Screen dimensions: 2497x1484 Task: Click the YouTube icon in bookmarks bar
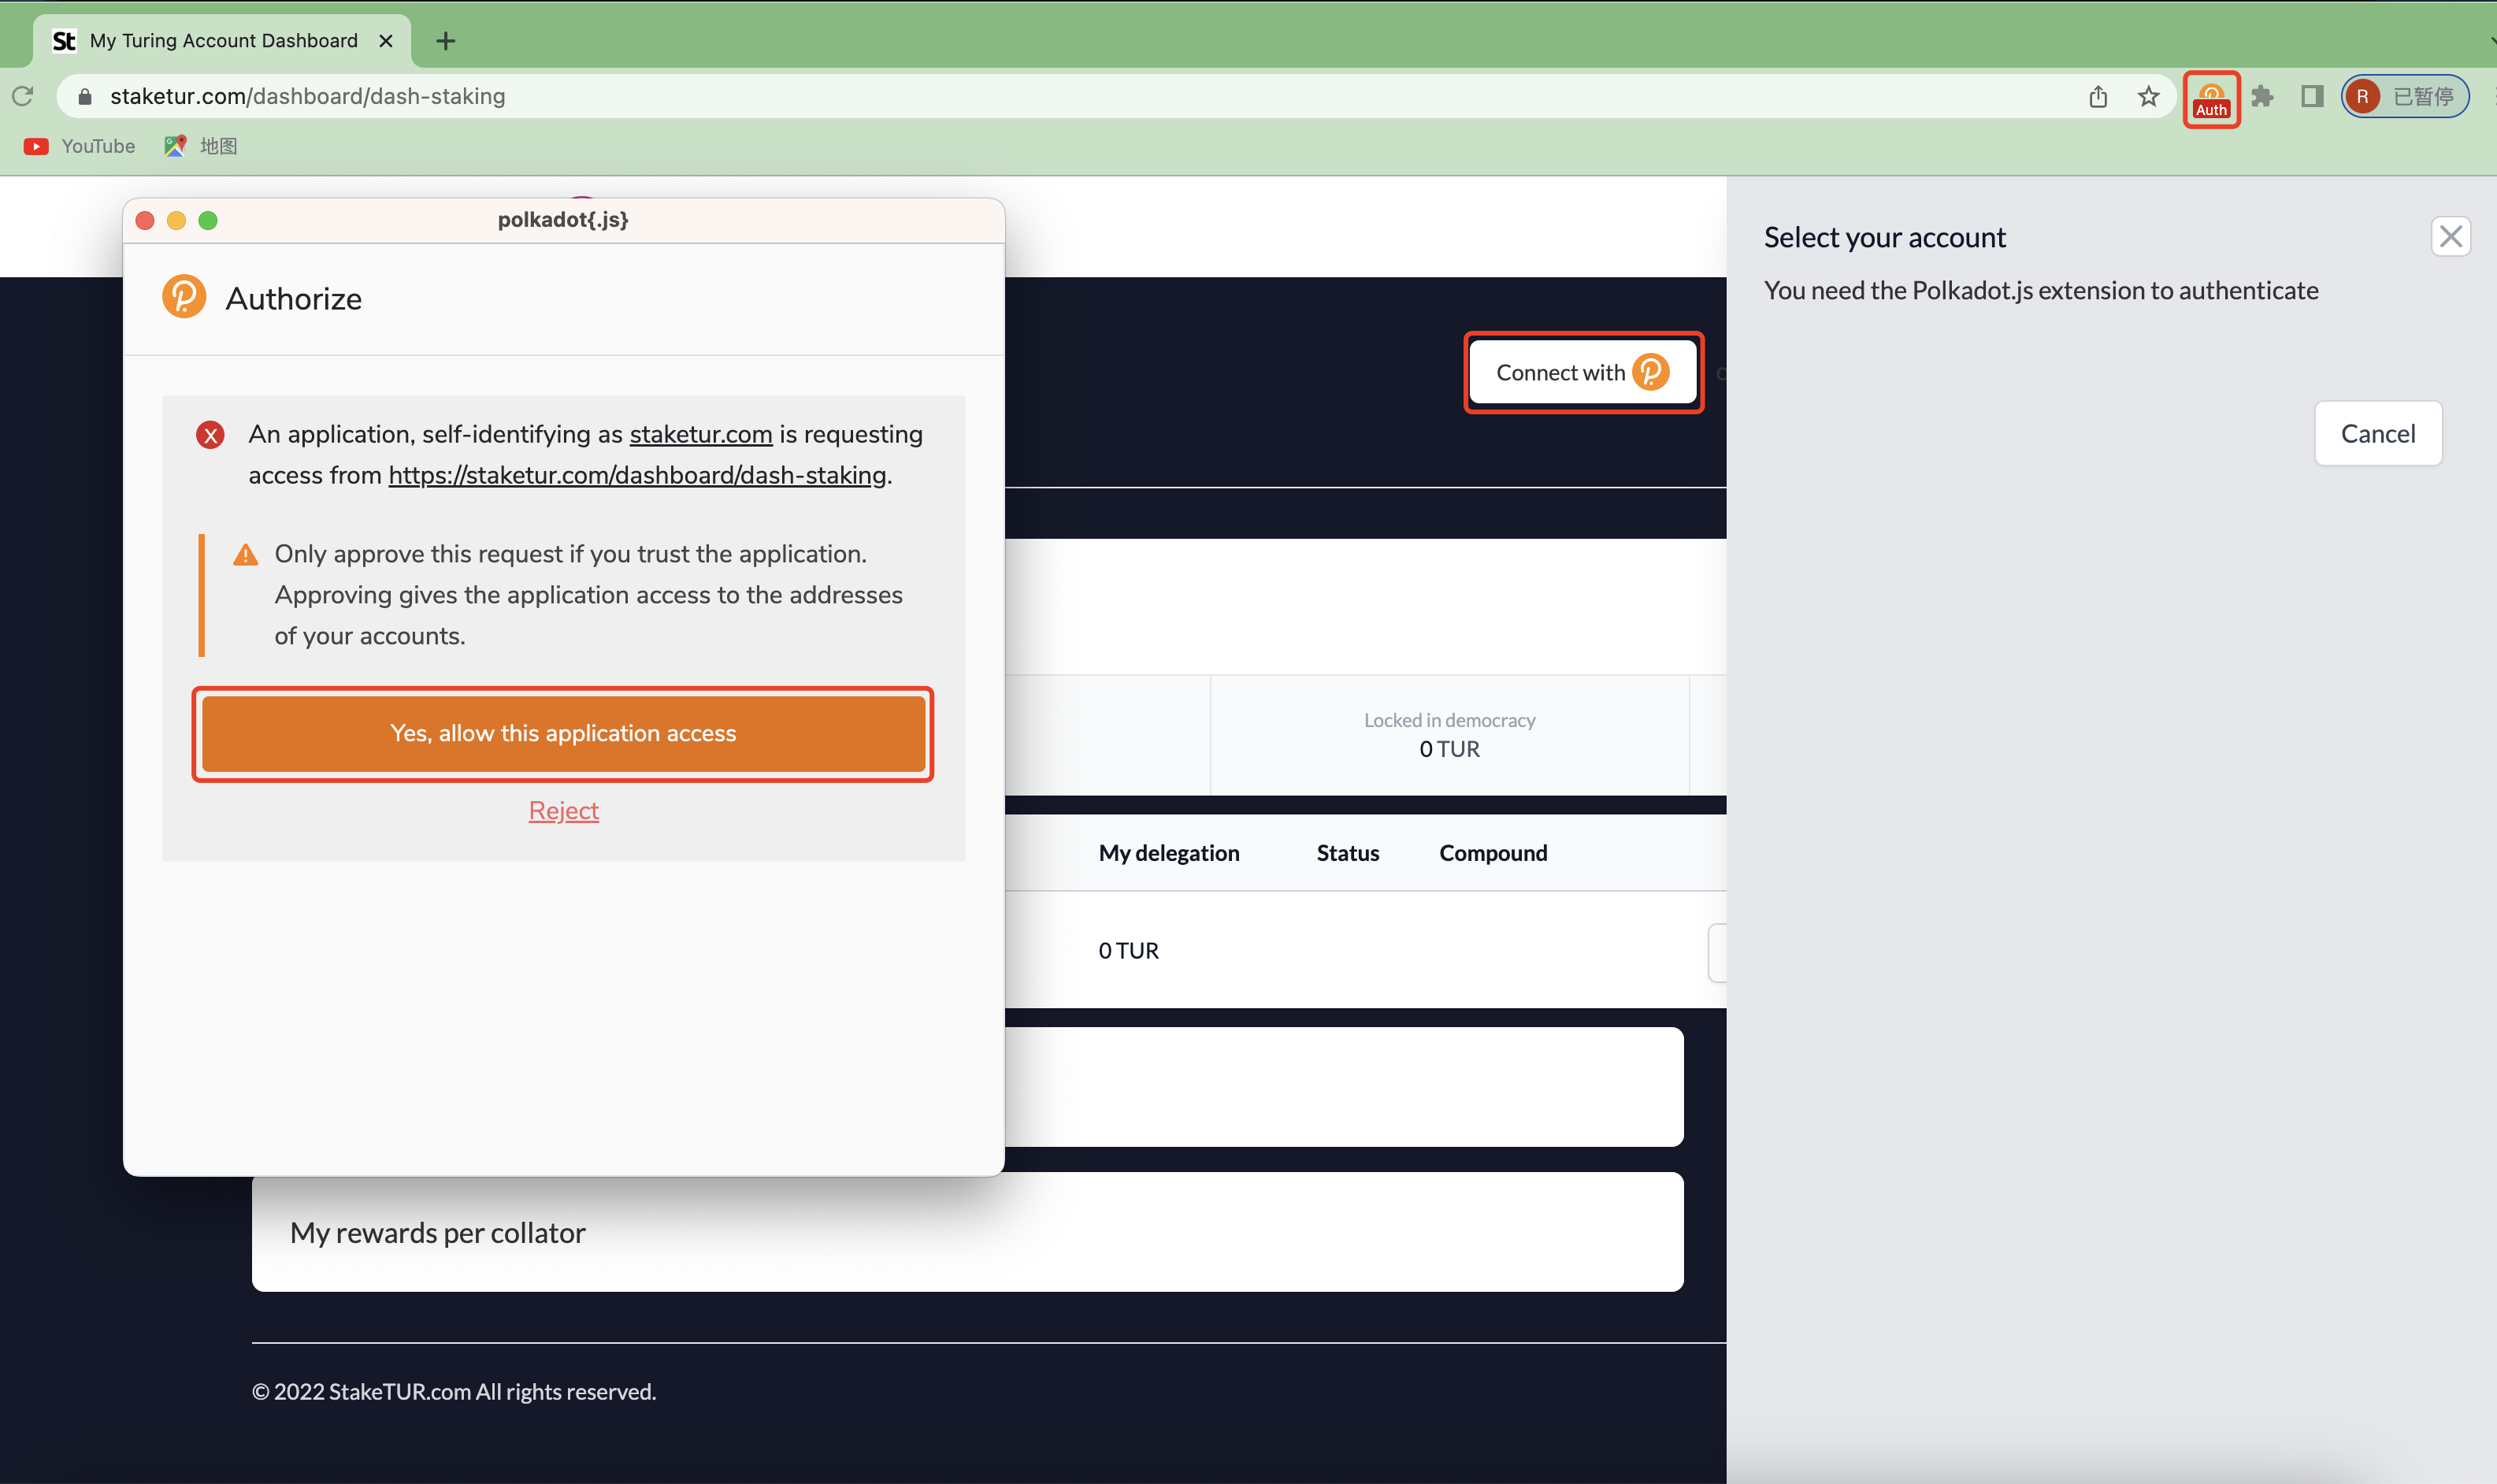coord(35,147)
